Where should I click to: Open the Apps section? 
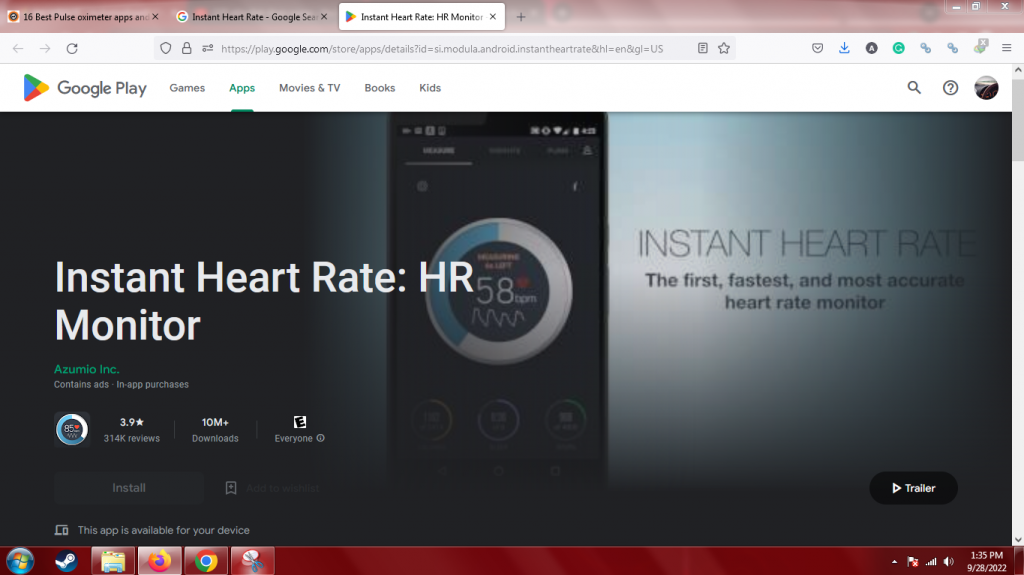[x=242, y=88]
